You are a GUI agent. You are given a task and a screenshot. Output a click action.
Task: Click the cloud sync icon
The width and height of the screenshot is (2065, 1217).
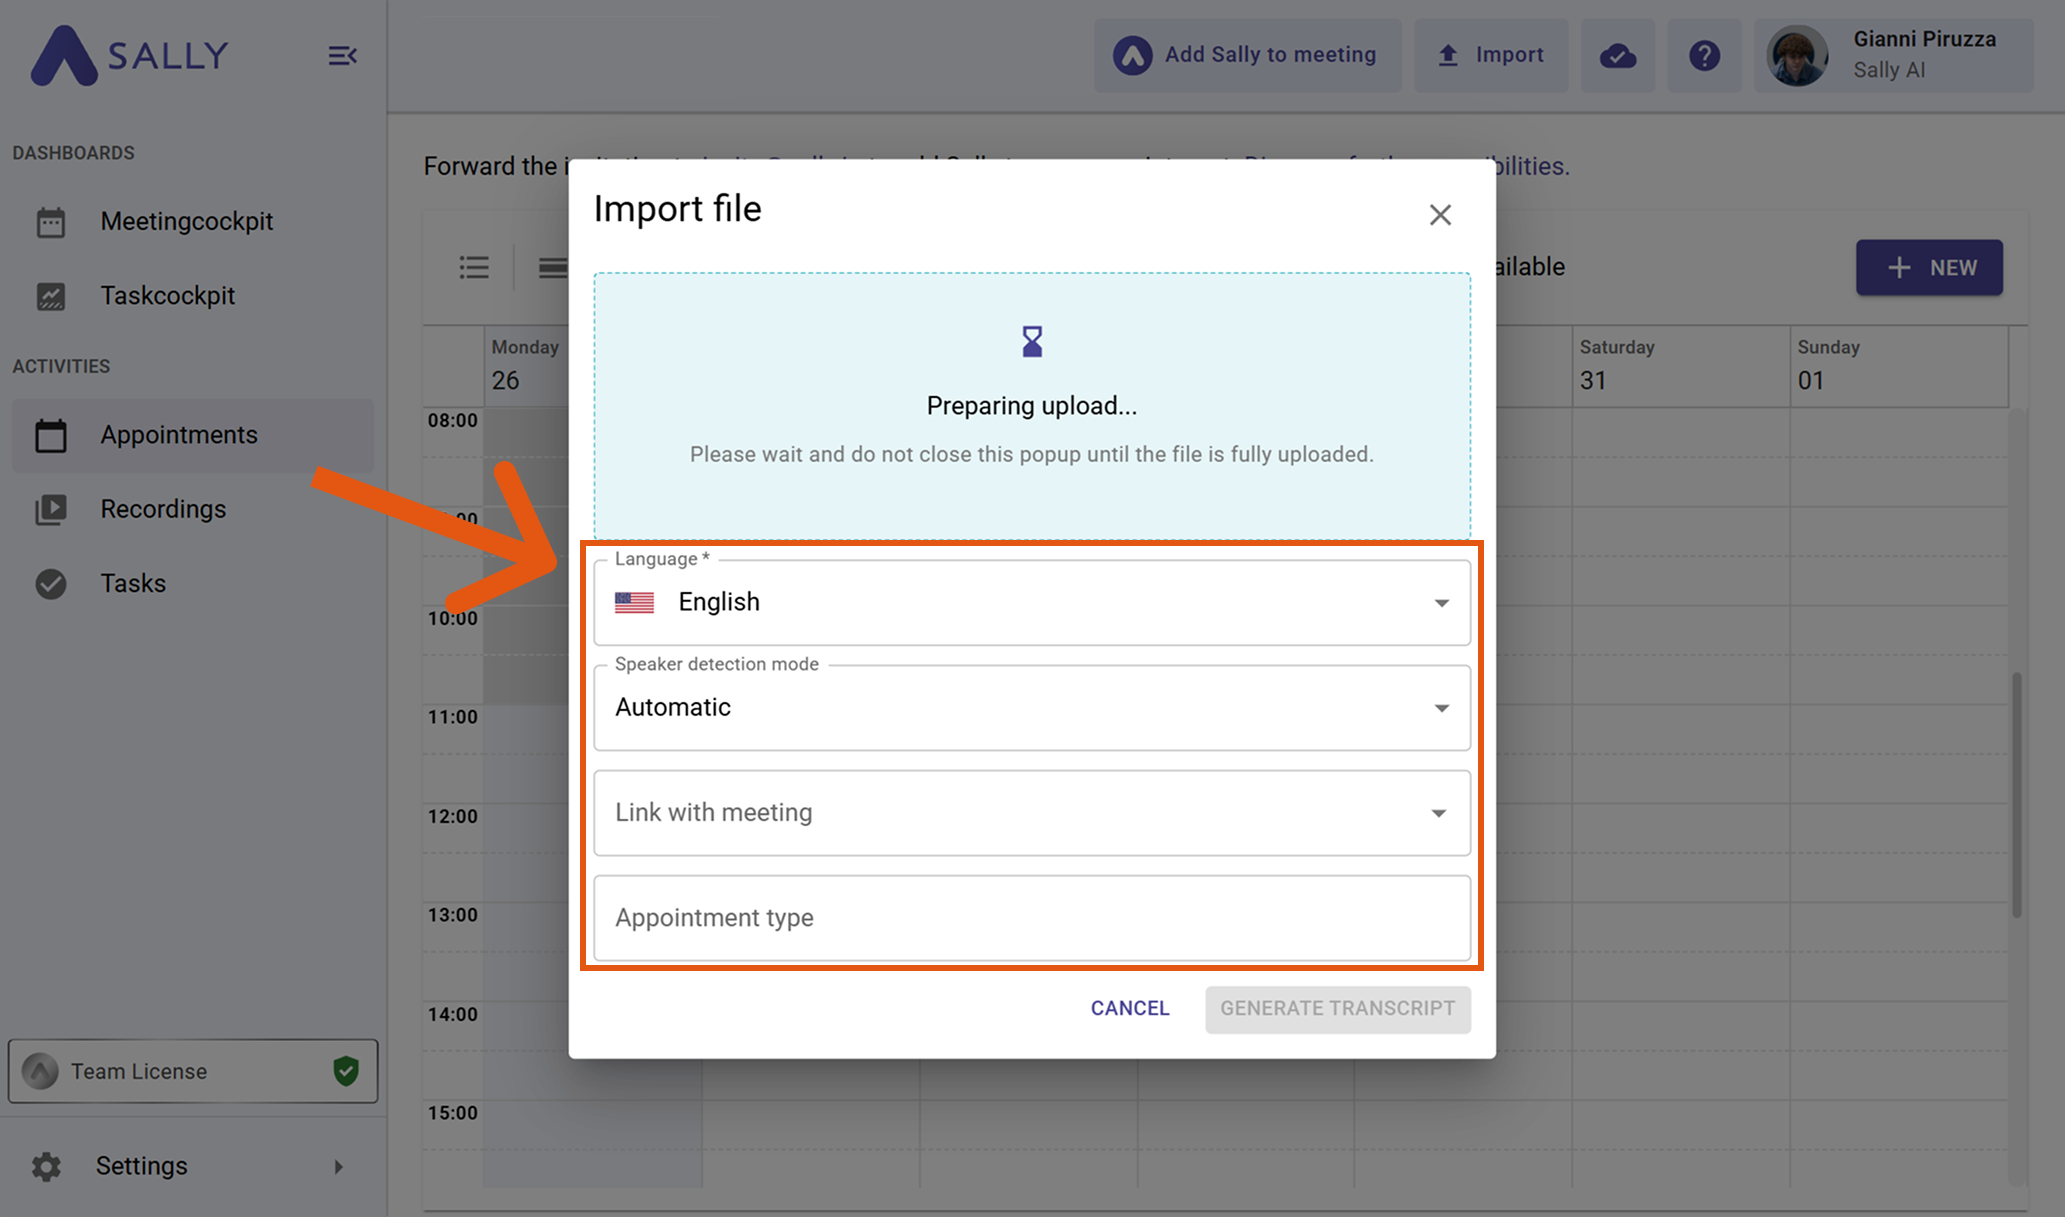(x=1617, y=56)
